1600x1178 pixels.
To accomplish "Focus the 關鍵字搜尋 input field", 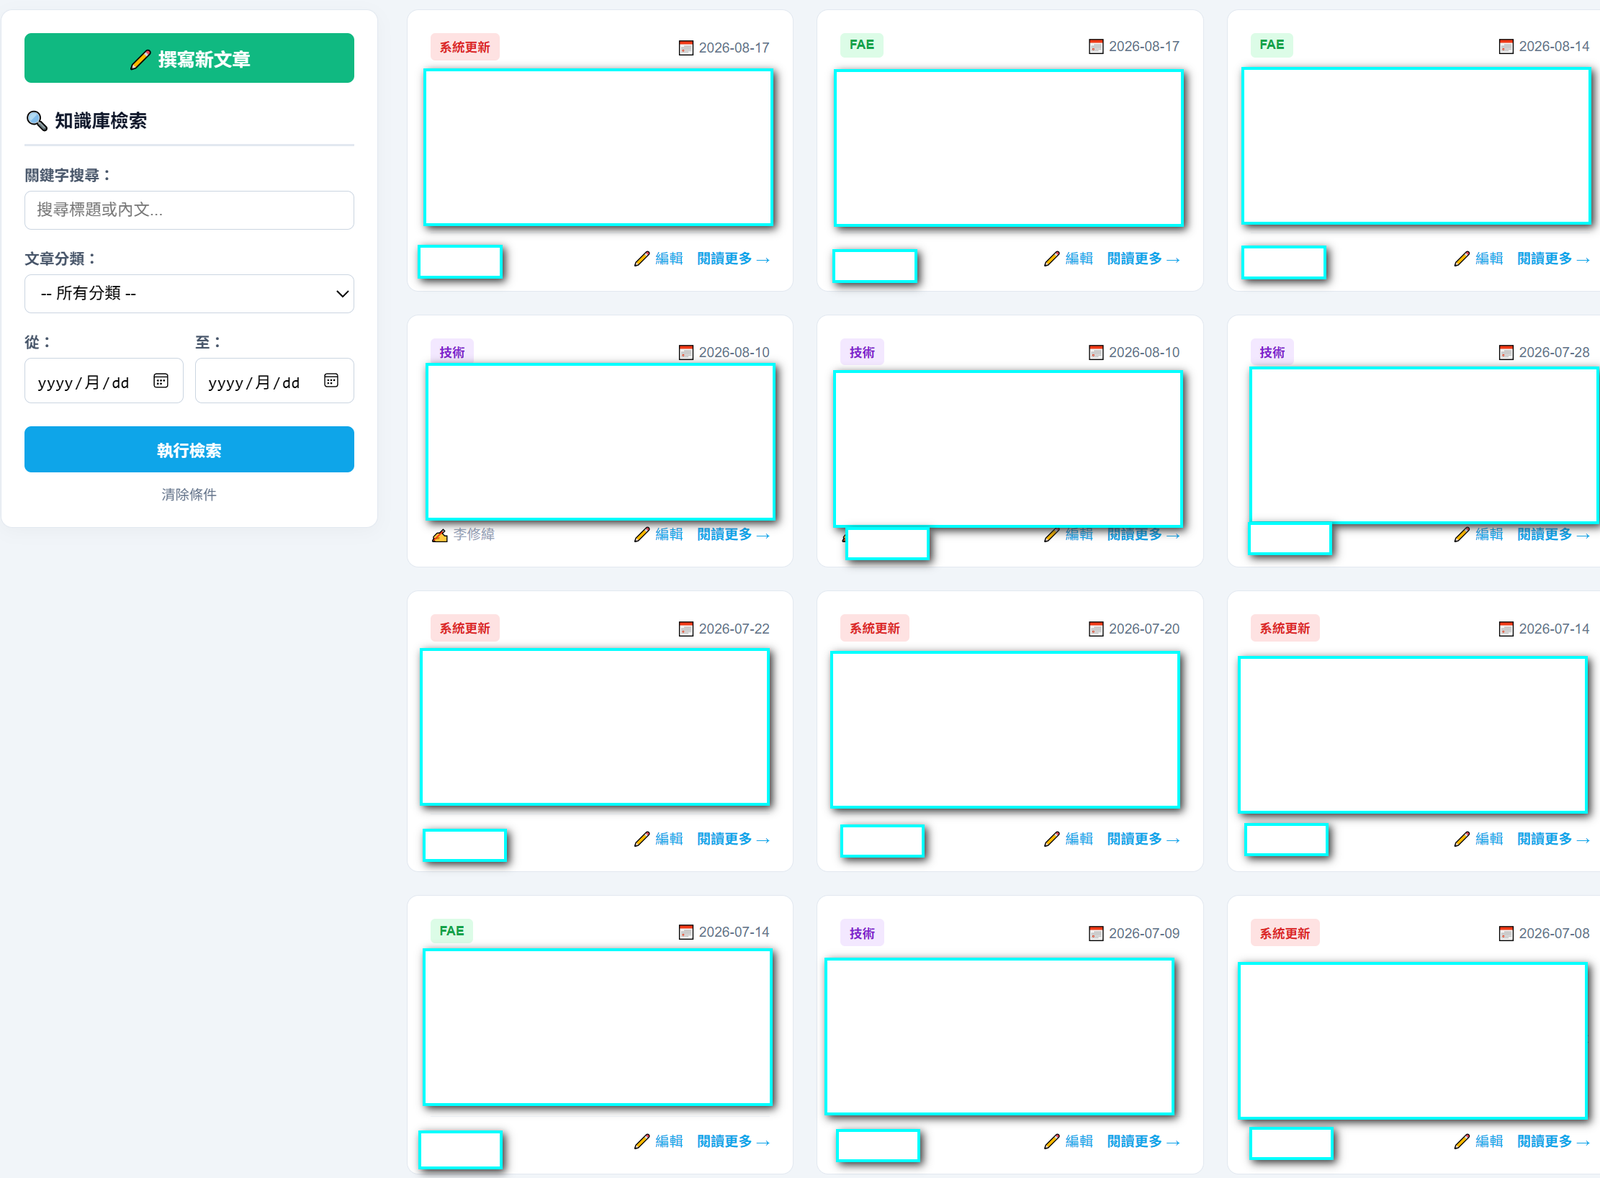I will pos(189,210).
